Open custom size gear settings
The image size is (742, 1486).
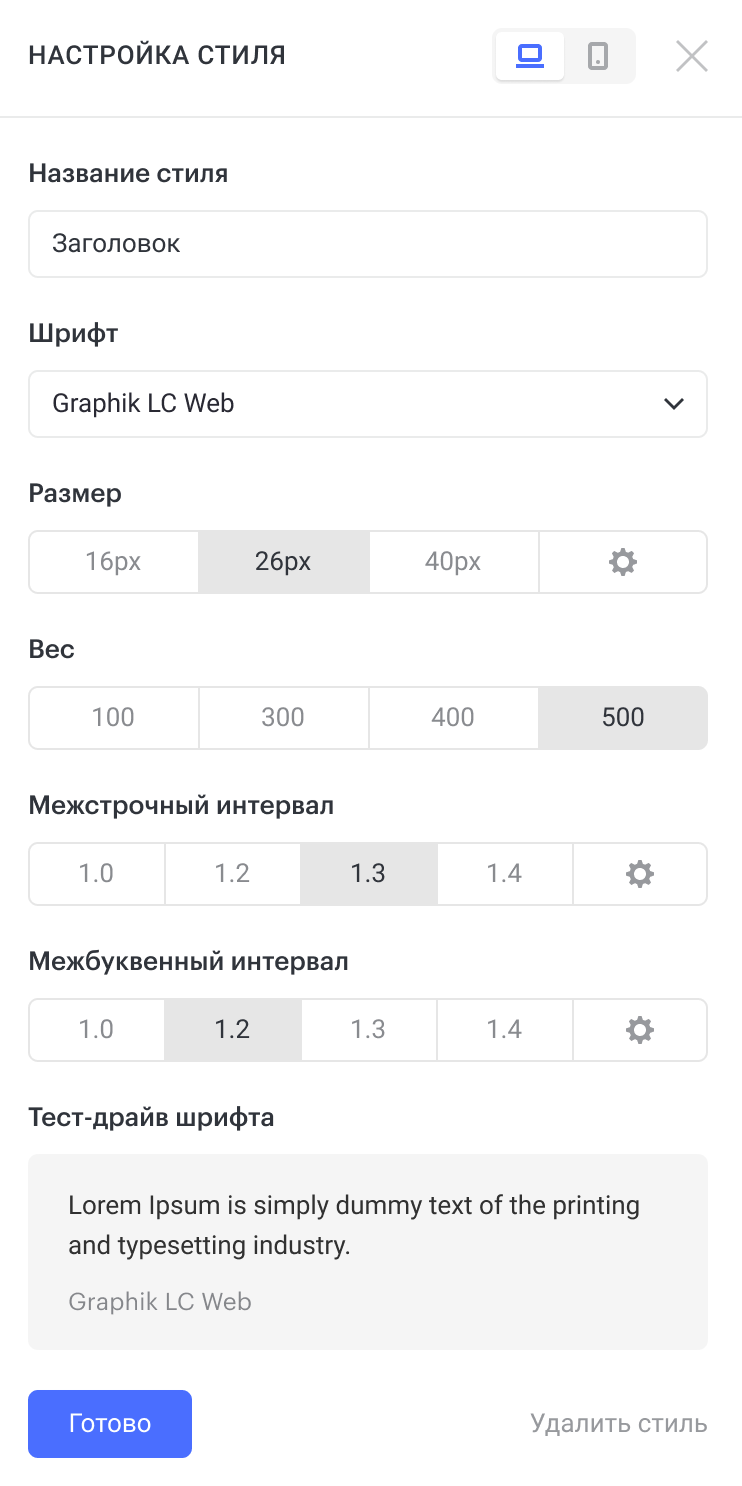(x=622, y=562)
